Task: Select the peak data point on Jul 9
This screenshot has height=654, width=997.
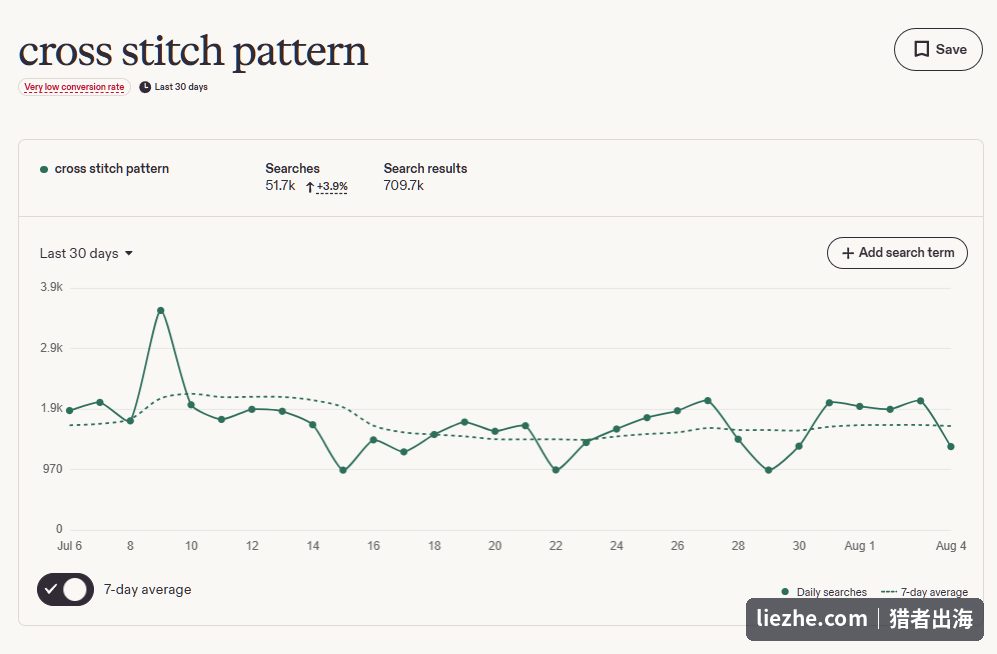Action: coord(161,311)
